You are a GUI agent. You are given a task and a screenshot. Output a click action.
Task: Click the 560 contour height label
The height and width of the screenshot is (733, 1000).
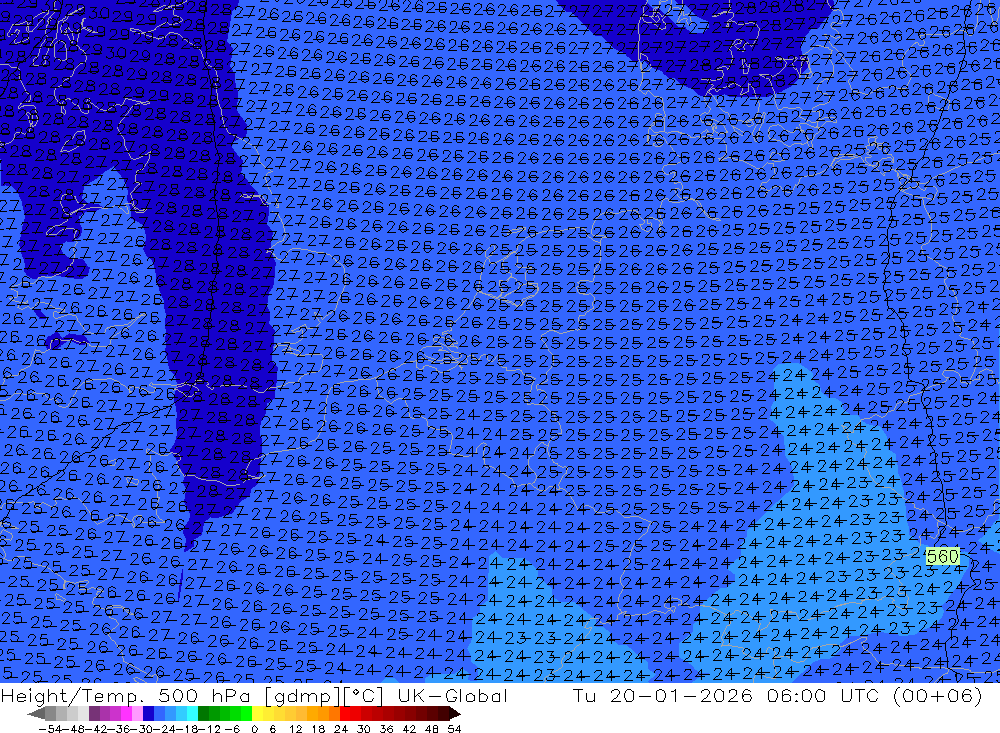943,556
